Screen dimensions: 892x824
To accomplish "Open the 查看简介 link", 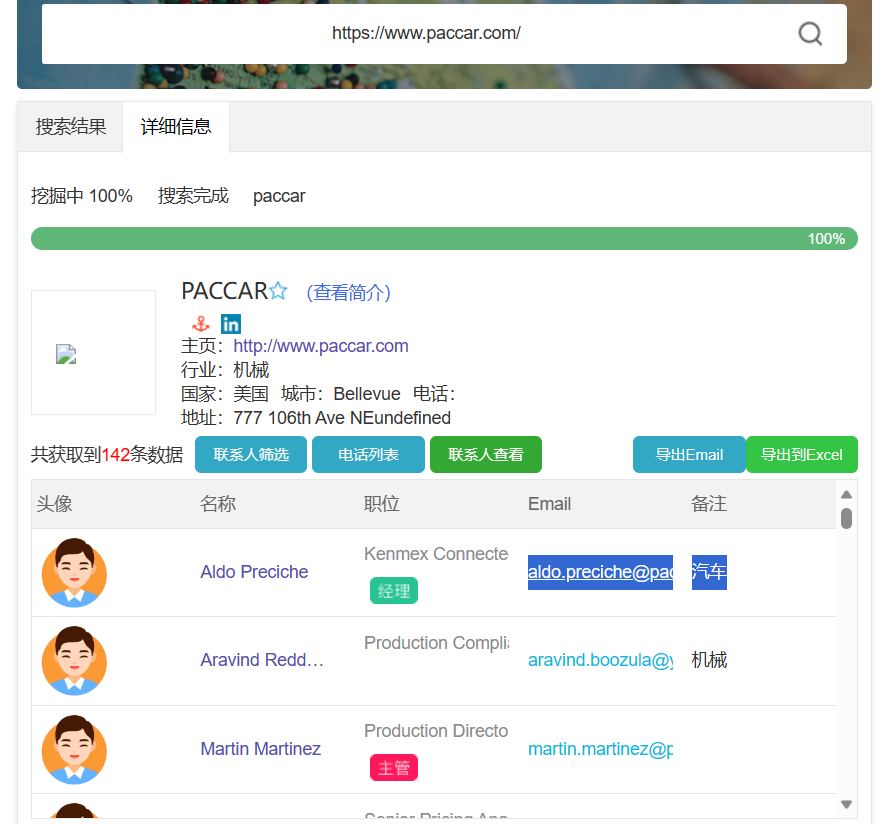I will [x=348, y=292].
